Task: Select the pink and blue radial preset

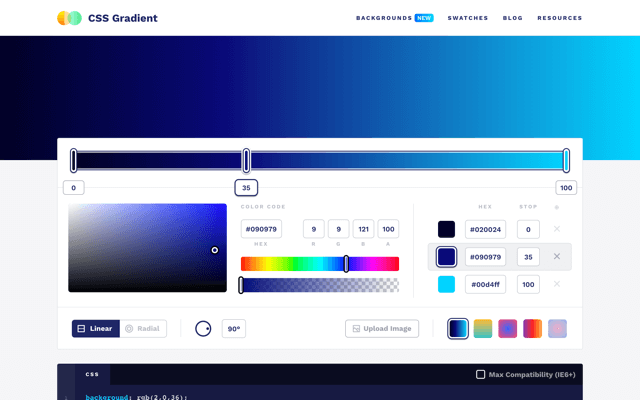Action: point(508,329)
